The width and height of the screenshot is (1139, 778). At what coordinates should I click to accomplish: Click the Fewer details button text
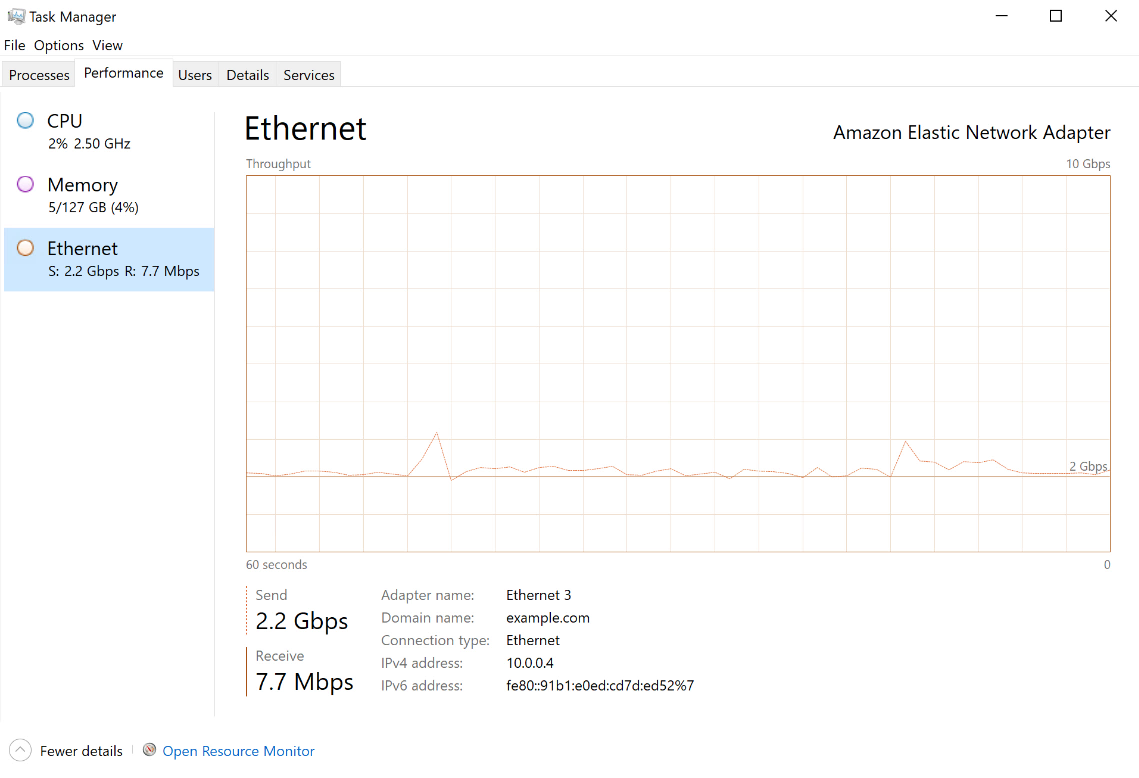pos(81,751)
